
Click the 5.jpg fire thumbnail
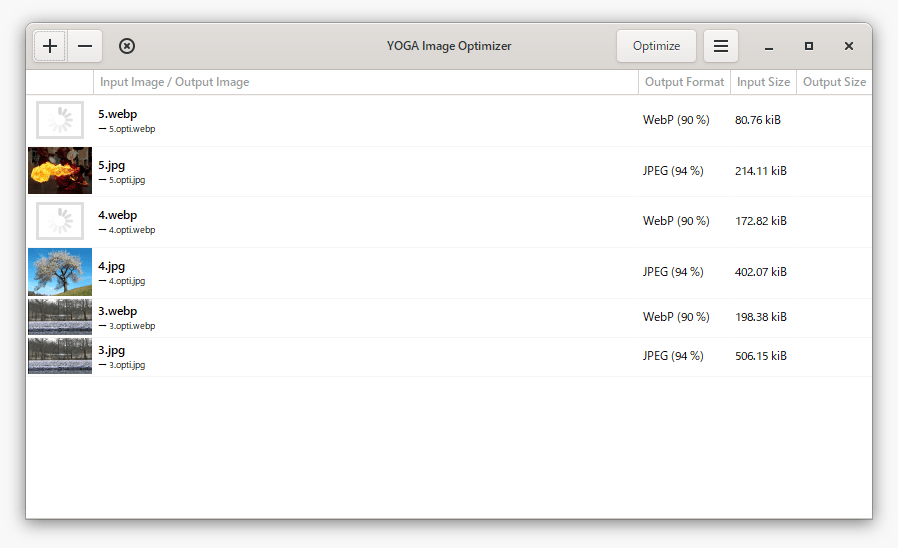(60, 171)
